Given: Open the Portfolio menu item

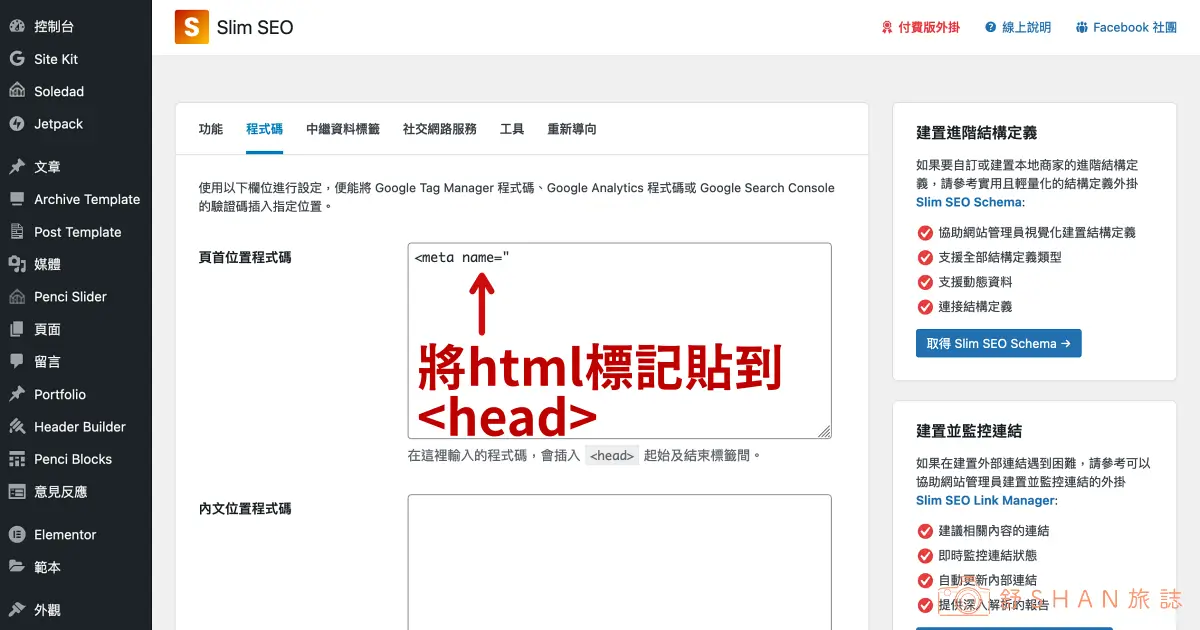Looking at the screenshot, I should (76, 394).
